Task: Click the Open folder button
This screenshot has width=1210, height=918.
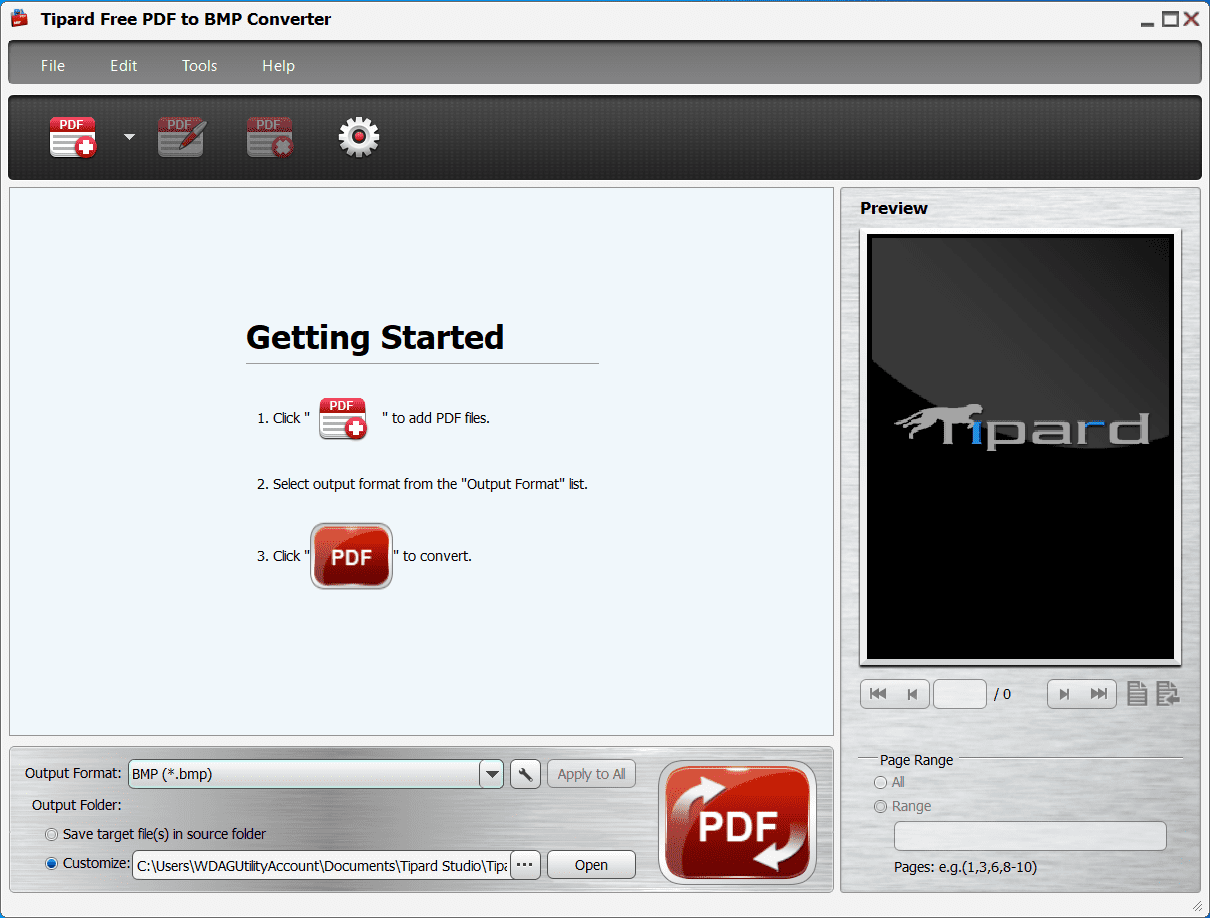Action: point(591,864)
